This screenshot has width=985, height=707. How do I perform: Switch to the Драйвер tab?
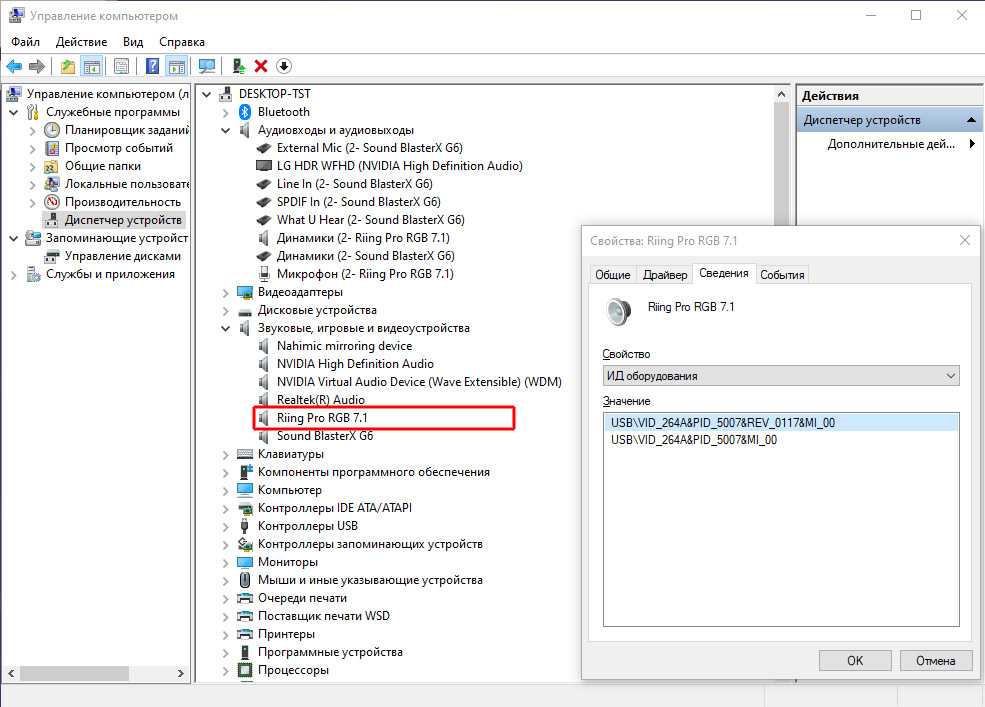point(665,275)
